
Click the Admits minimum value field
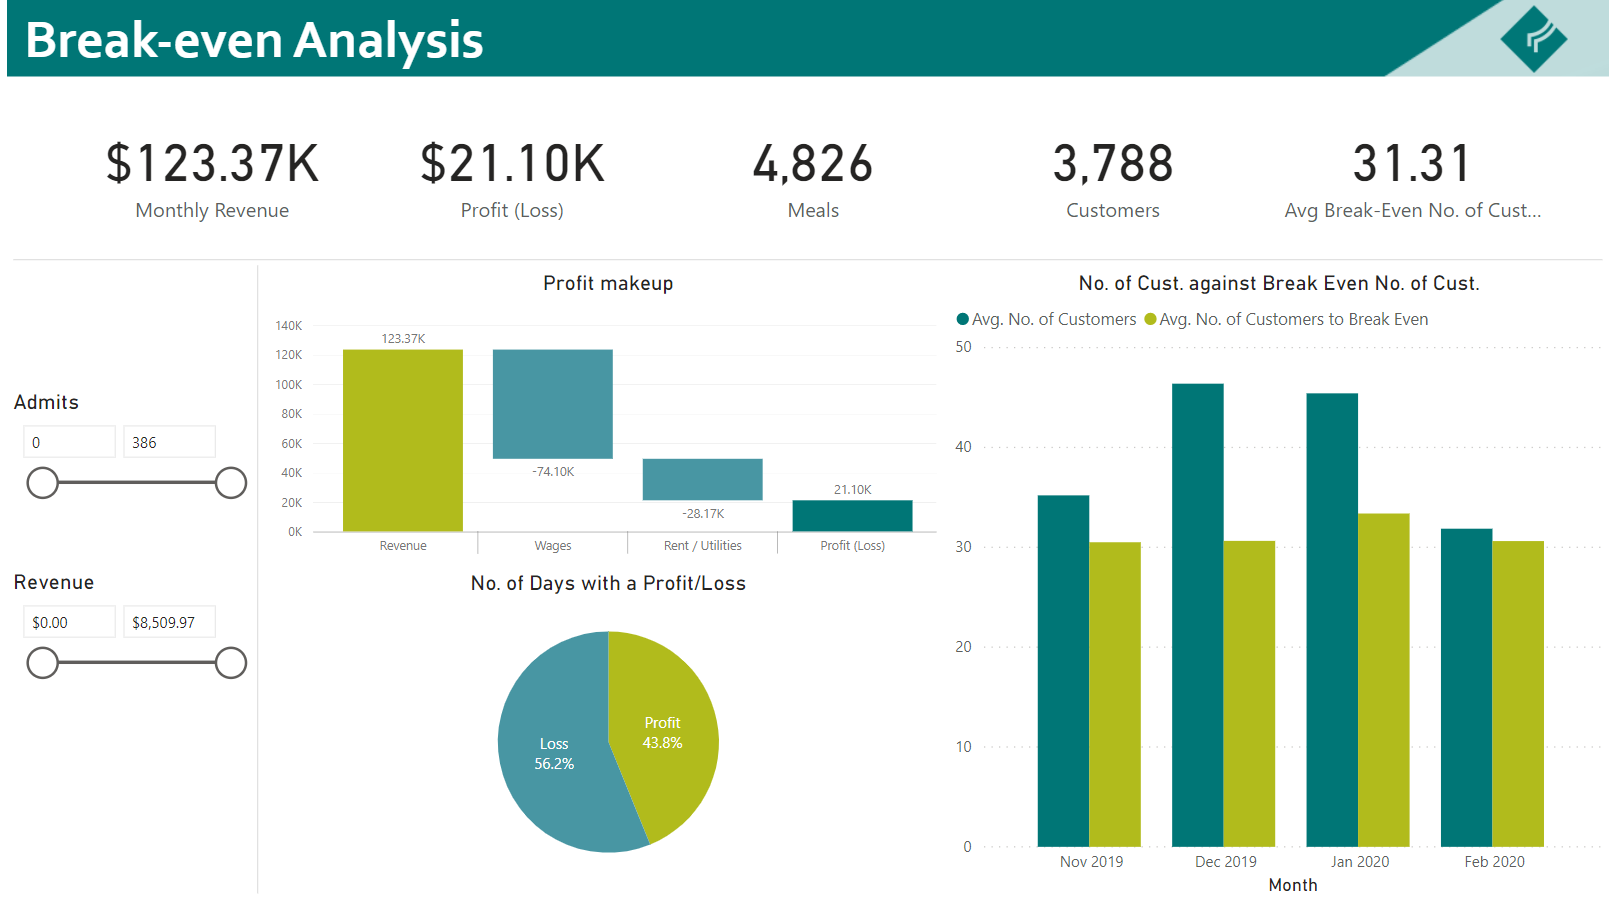[x=69, y=442]
